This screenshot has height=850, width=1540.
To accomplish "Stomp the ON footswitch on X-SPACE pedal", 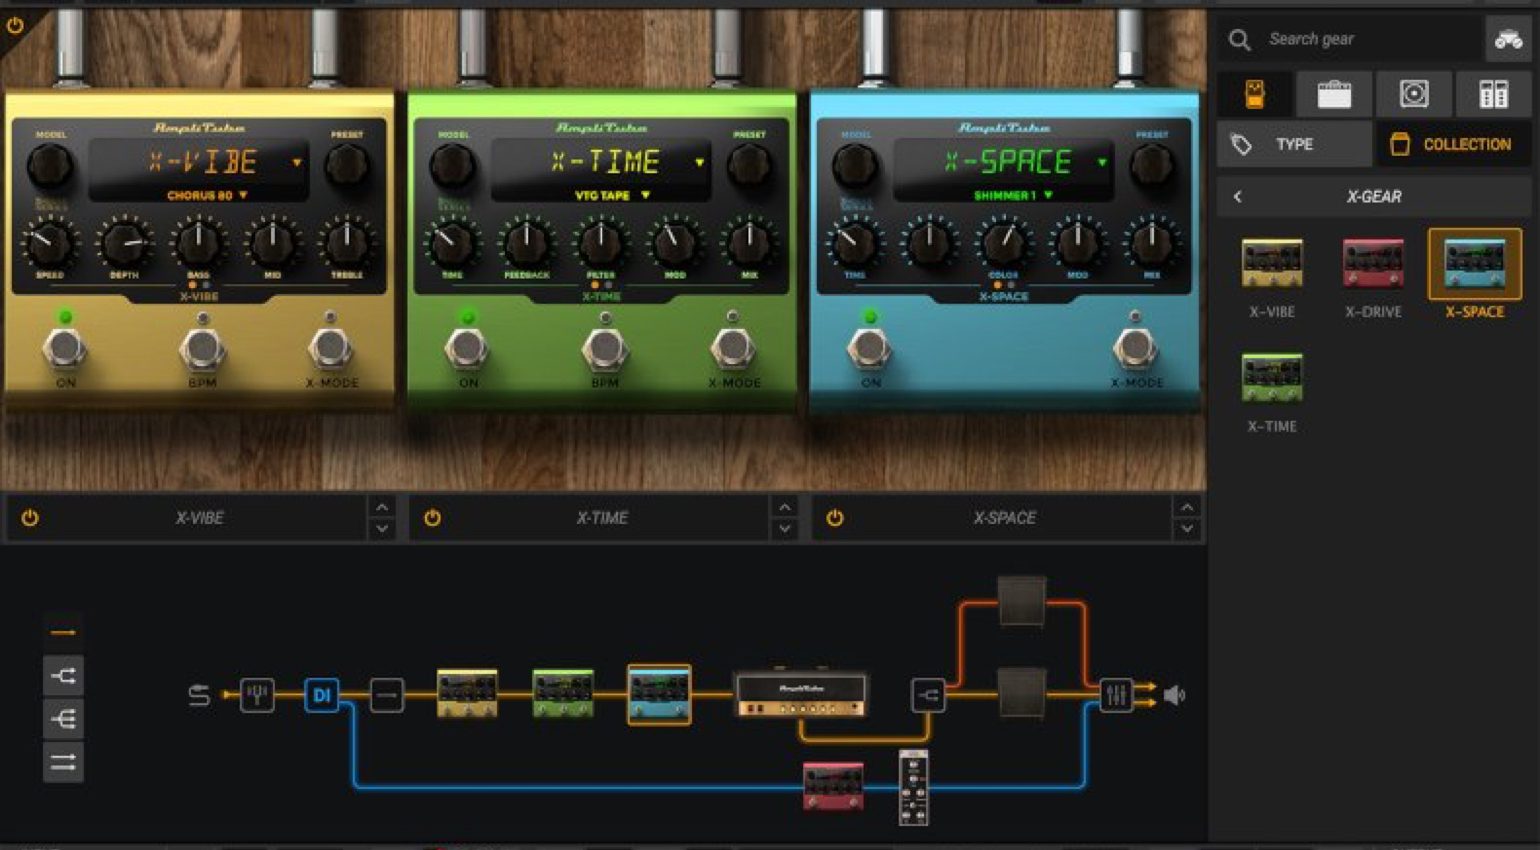I will pyautogui.click(x=870, y=349).
